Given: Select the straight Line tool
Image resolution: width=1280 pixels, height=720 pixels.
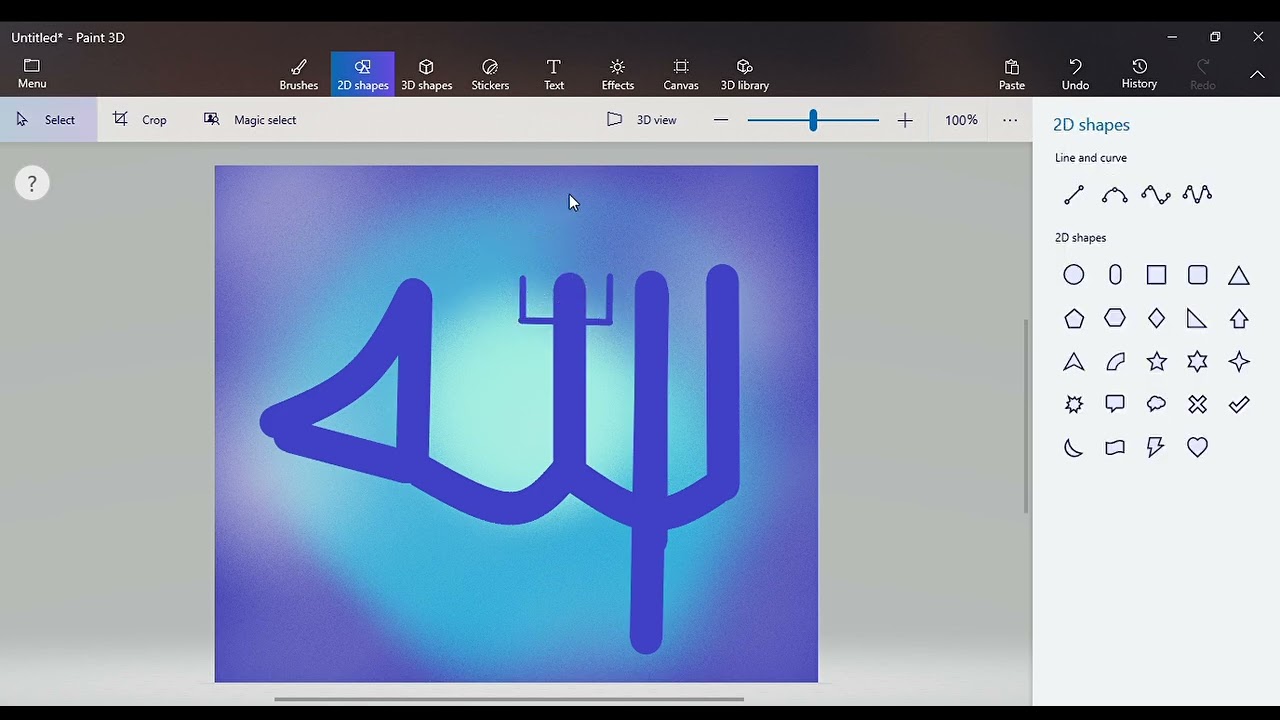Looking at the screenshot, I should 1074,194.
